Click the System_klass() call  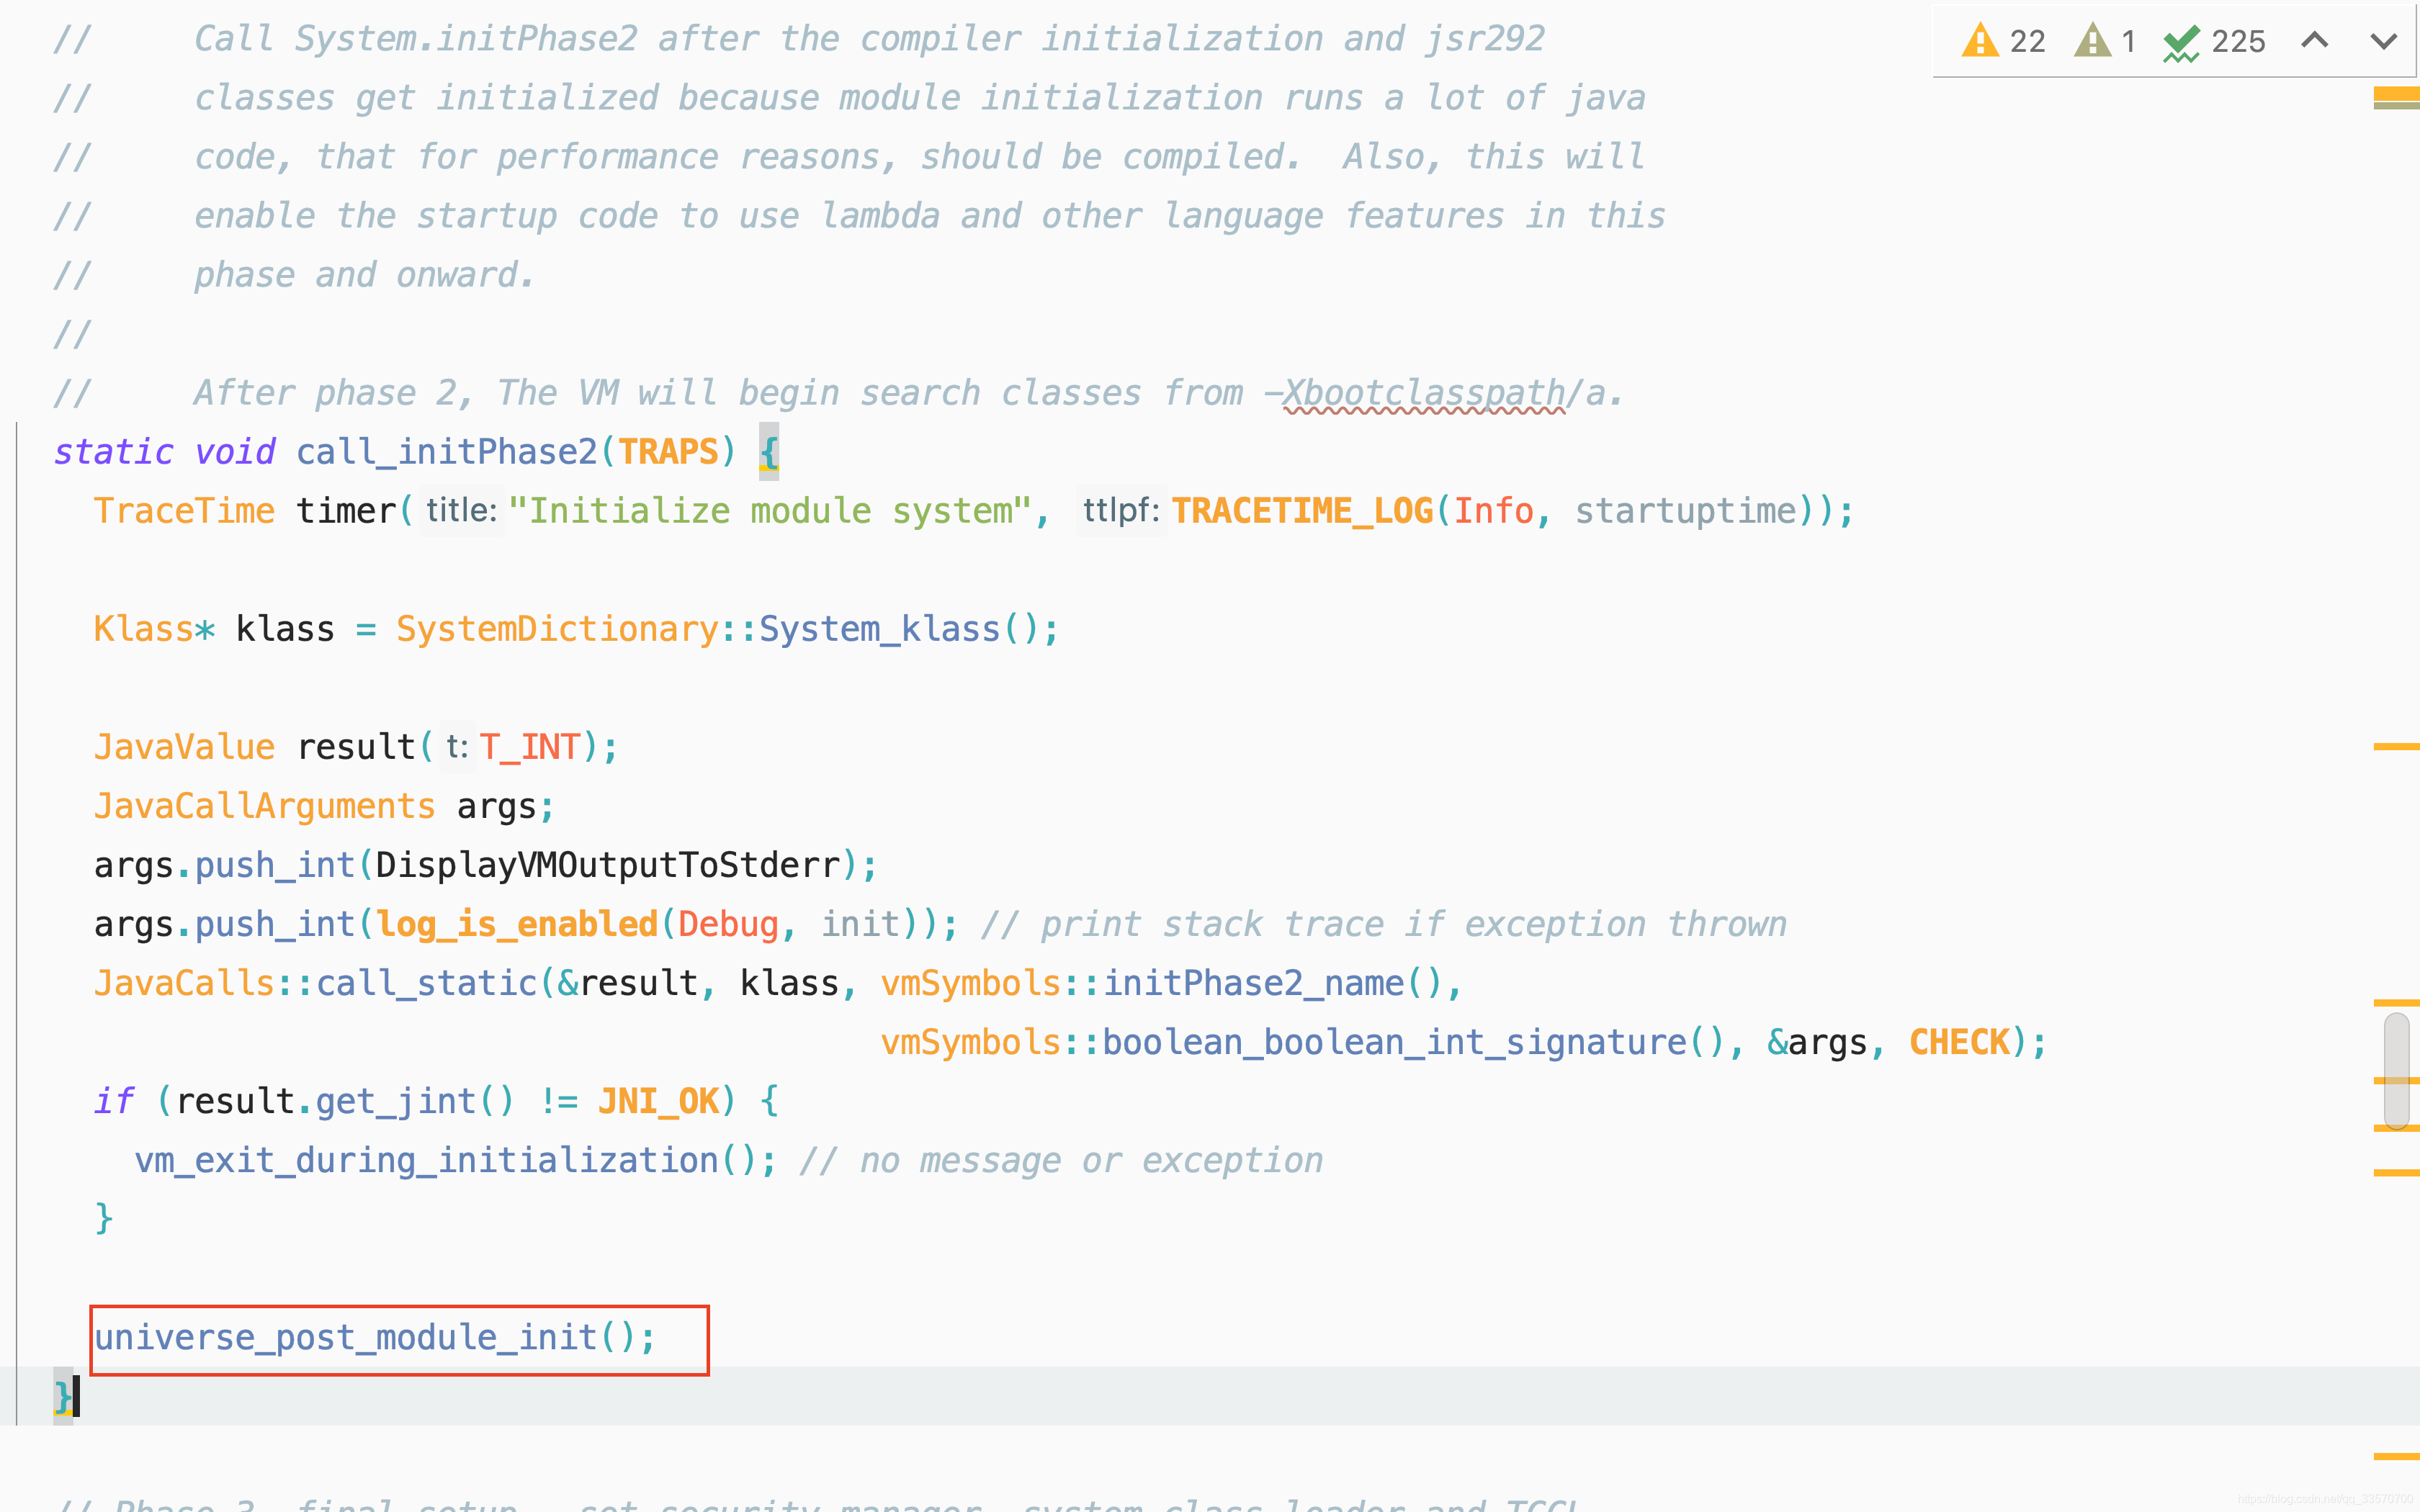click(x=899, y=629)
